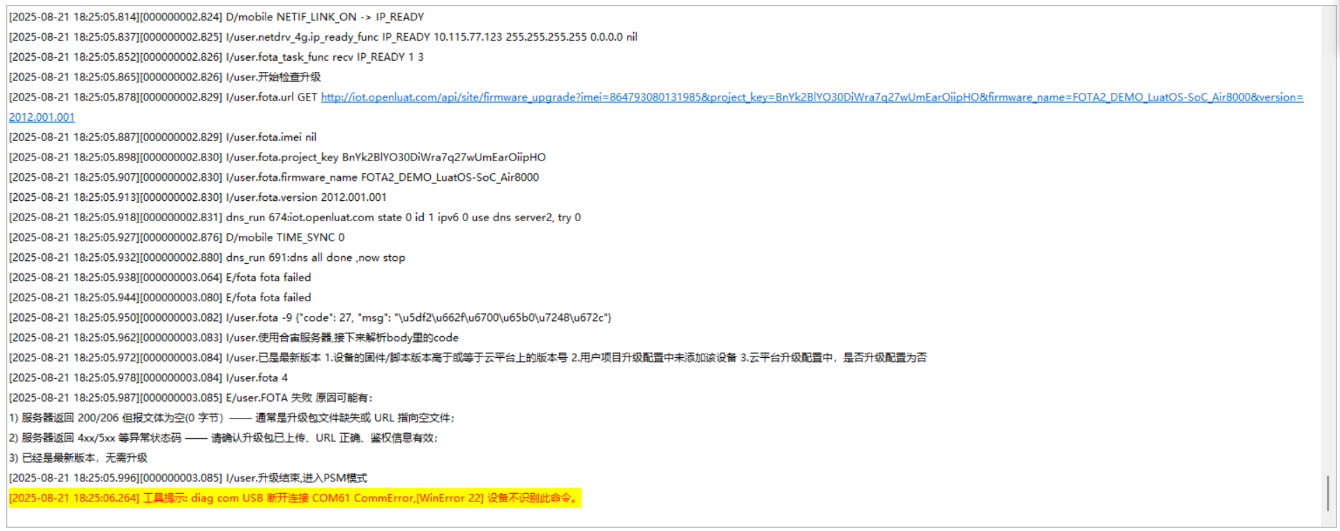Screen dimensions: 1340x531
Task: Click the D/mobile TIME_SYNC 0 line
Action: point(177,237)
